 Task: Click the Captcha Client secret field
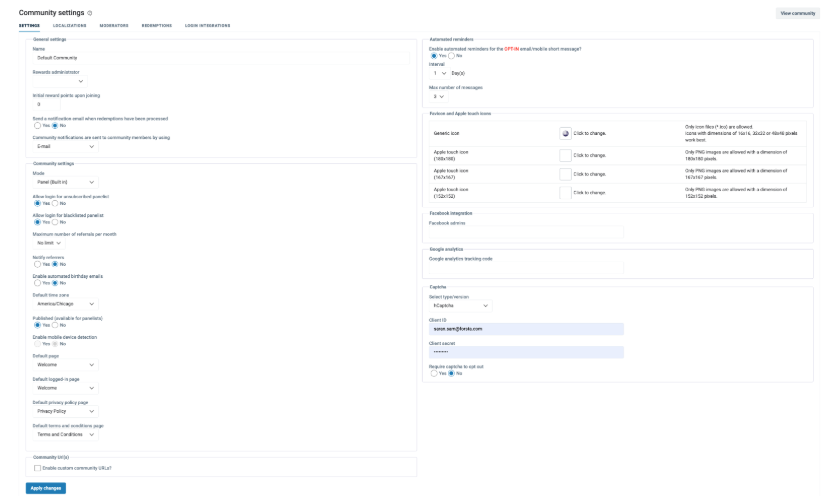click(526, 352)
